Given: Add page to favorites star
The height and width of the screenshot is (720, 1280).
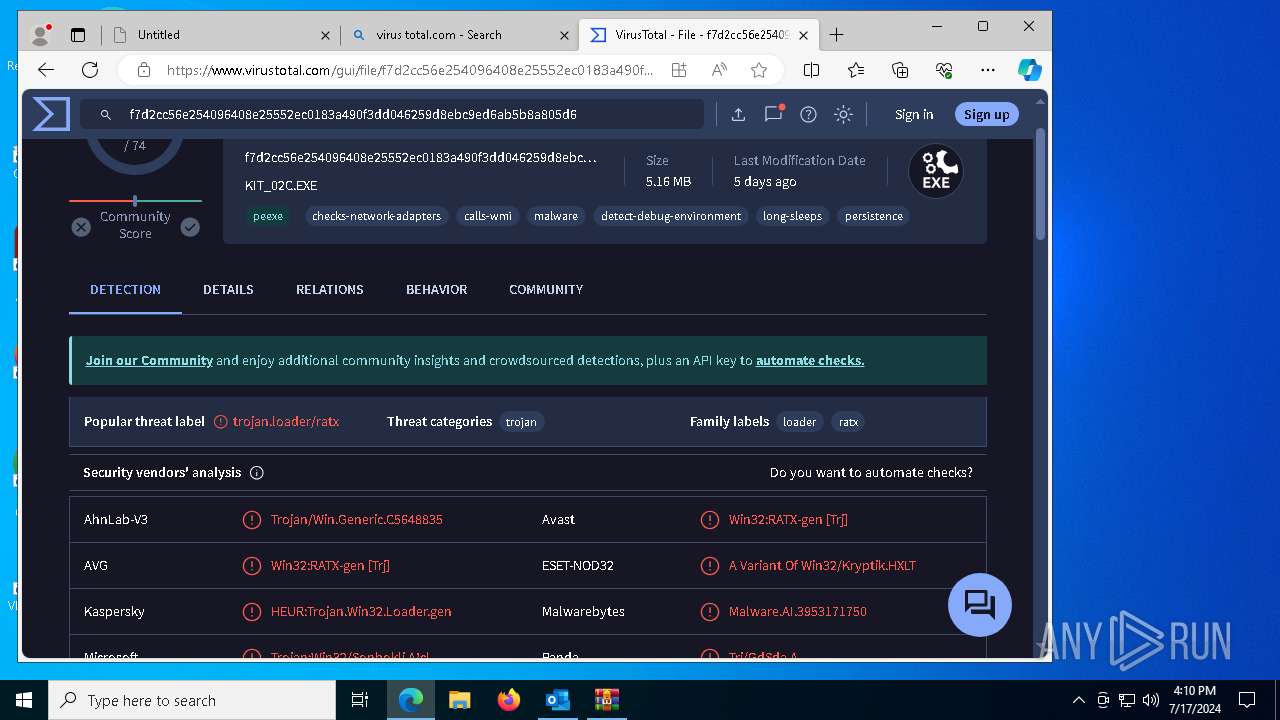Looking at the screenshot, I should [759, 70].
